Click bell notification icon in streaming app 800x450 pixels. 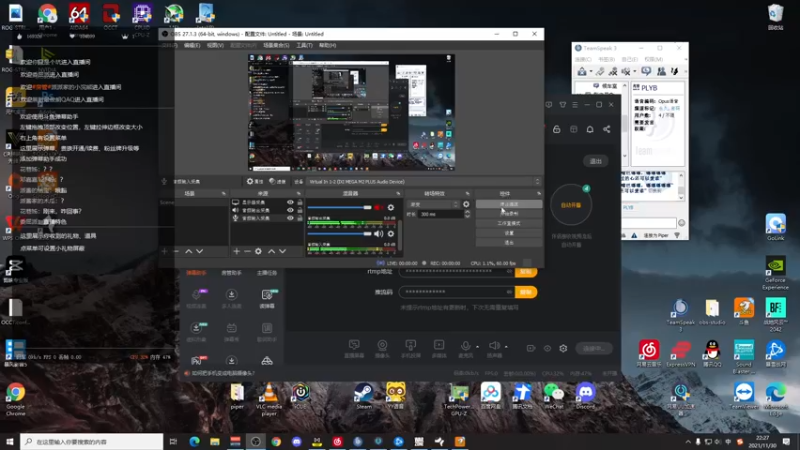coord(590,130)
